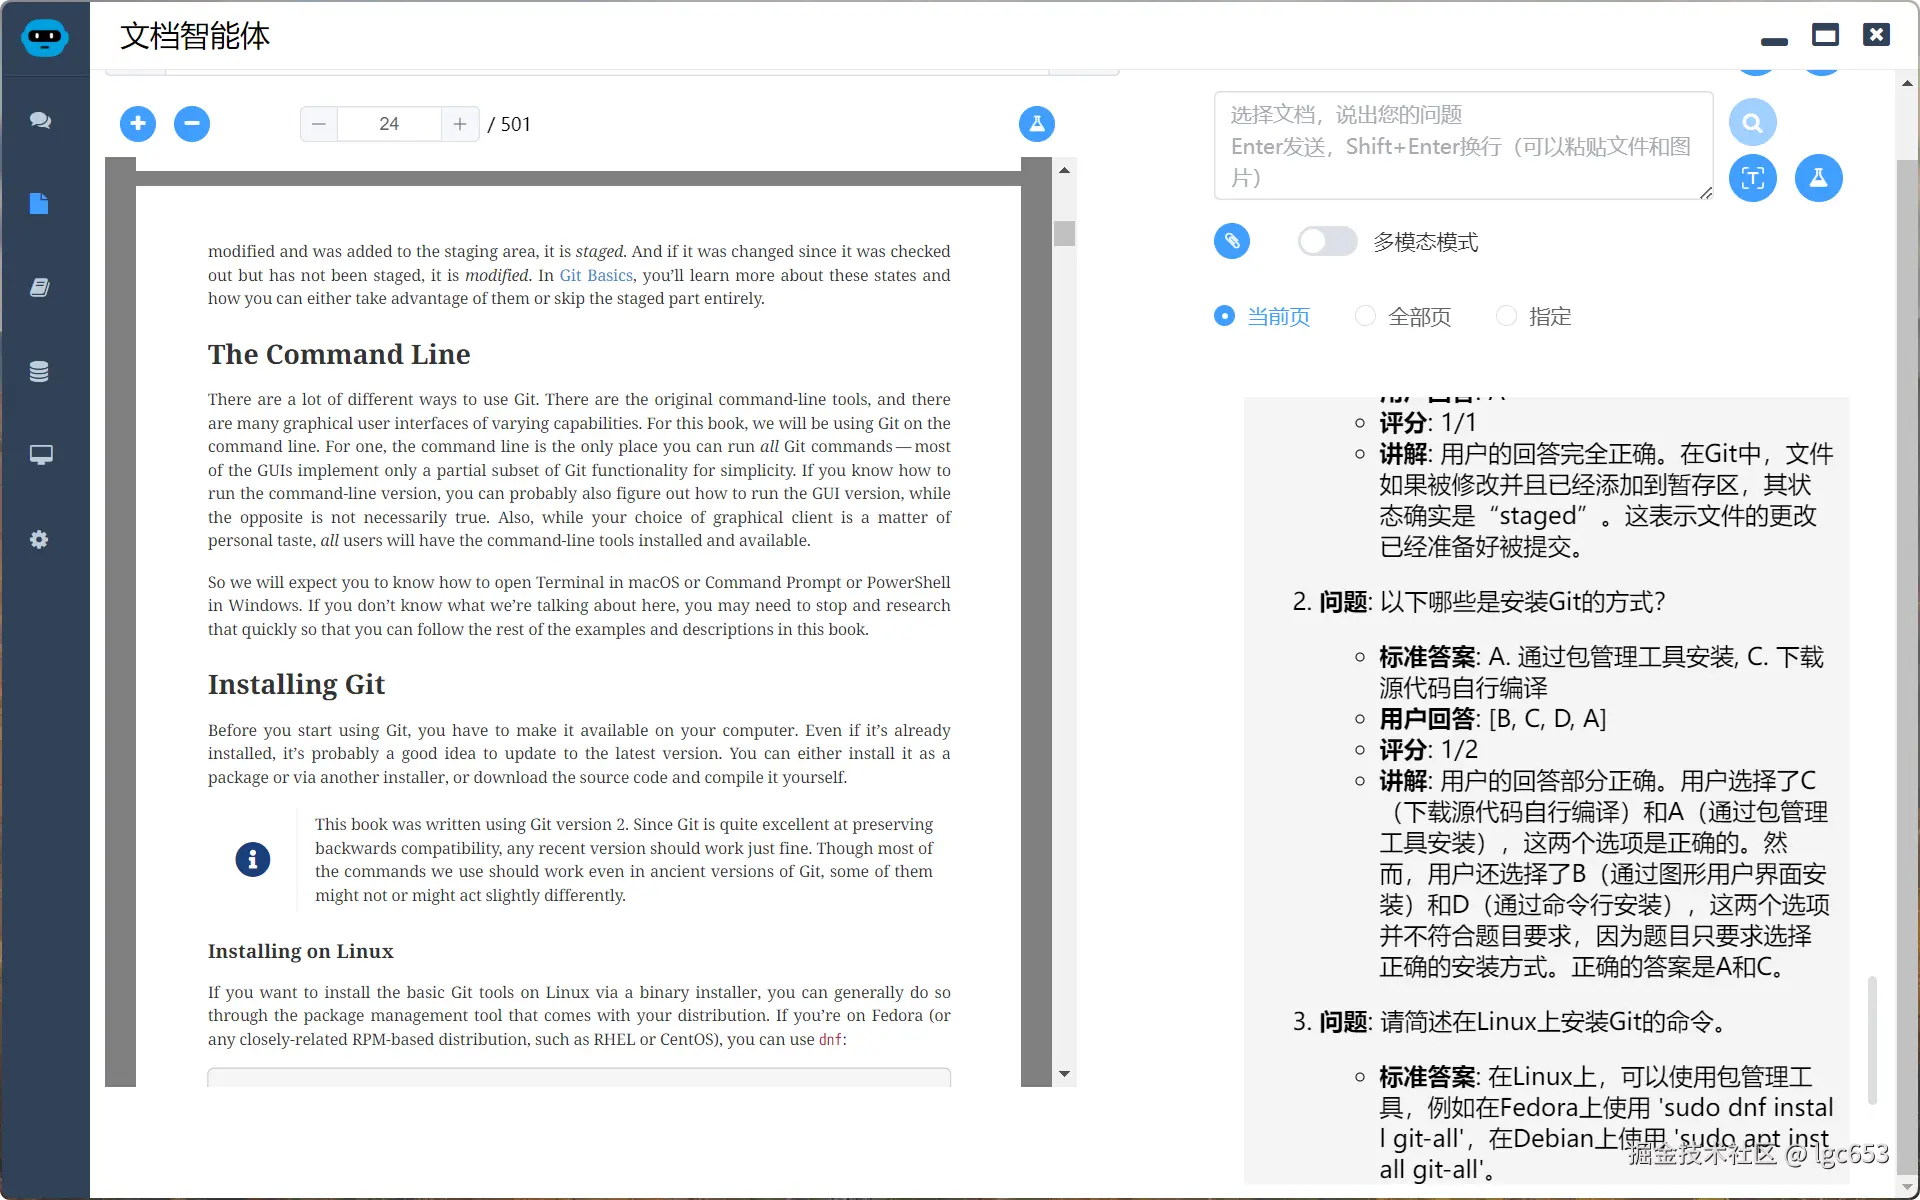1920x1200 pixels.
Task: Select the 指定 radio option
Action: point(1506,316)
